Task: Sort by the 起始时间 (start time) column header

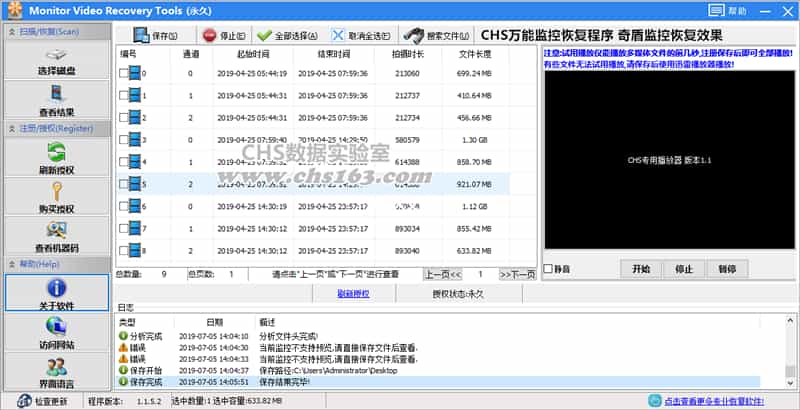Action: (x=253, y=54)
